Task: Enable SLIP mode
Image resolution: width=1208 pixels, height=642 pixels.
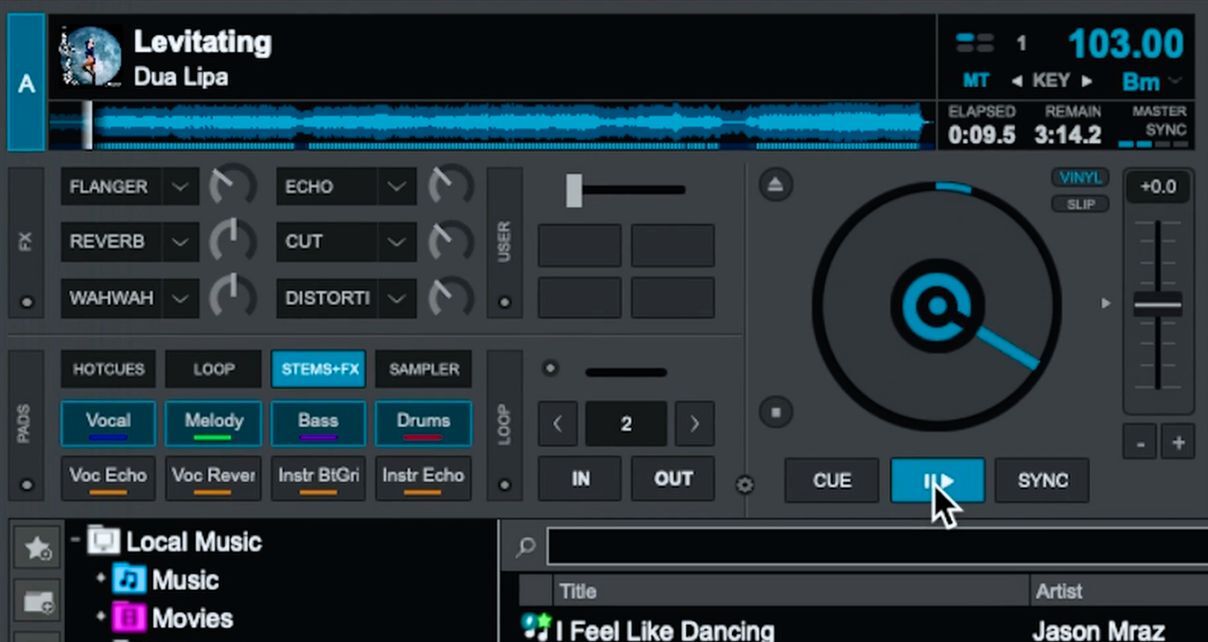Action: coord(1080,204)
